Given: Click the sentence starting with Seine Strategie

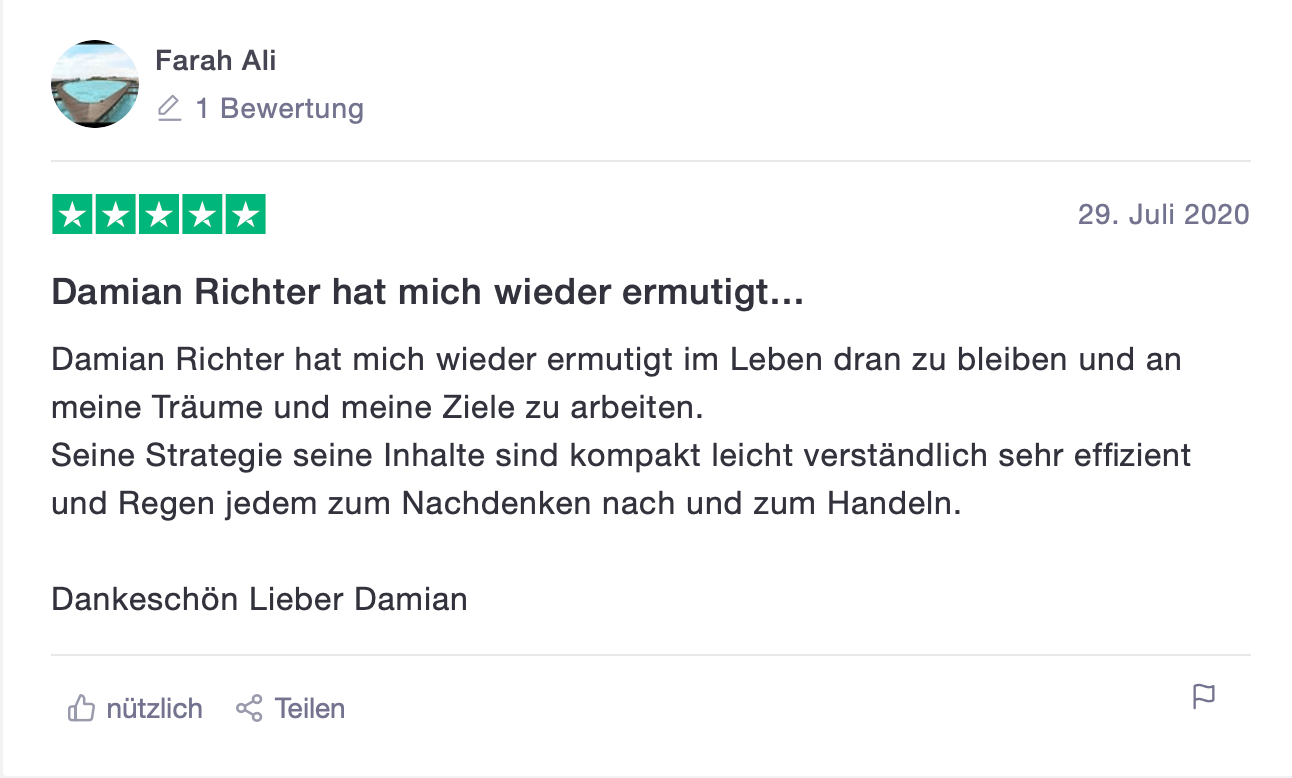Looking at the screenshot, I should click(620, 455).
